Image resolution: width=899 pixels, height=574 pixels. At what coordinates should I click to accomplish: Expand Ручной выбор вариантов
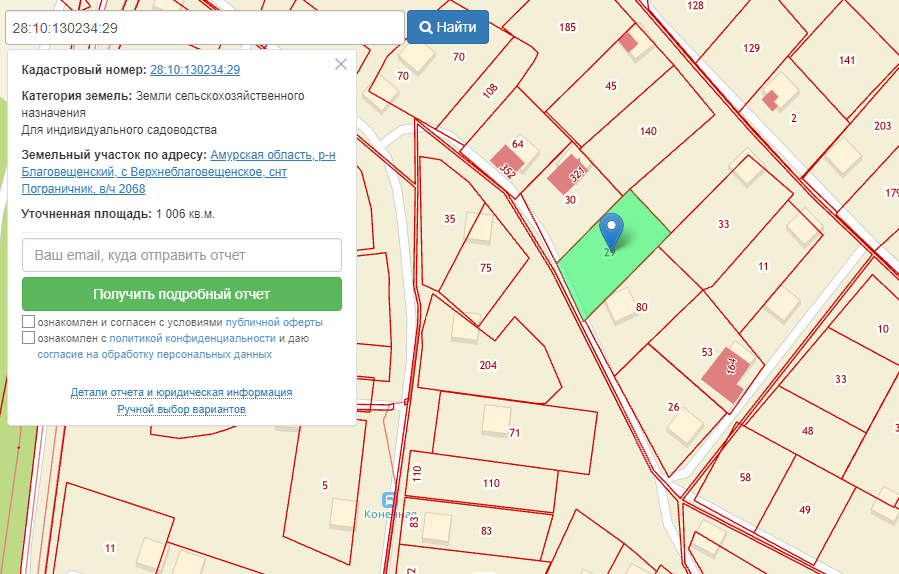[x=181, y=409]
